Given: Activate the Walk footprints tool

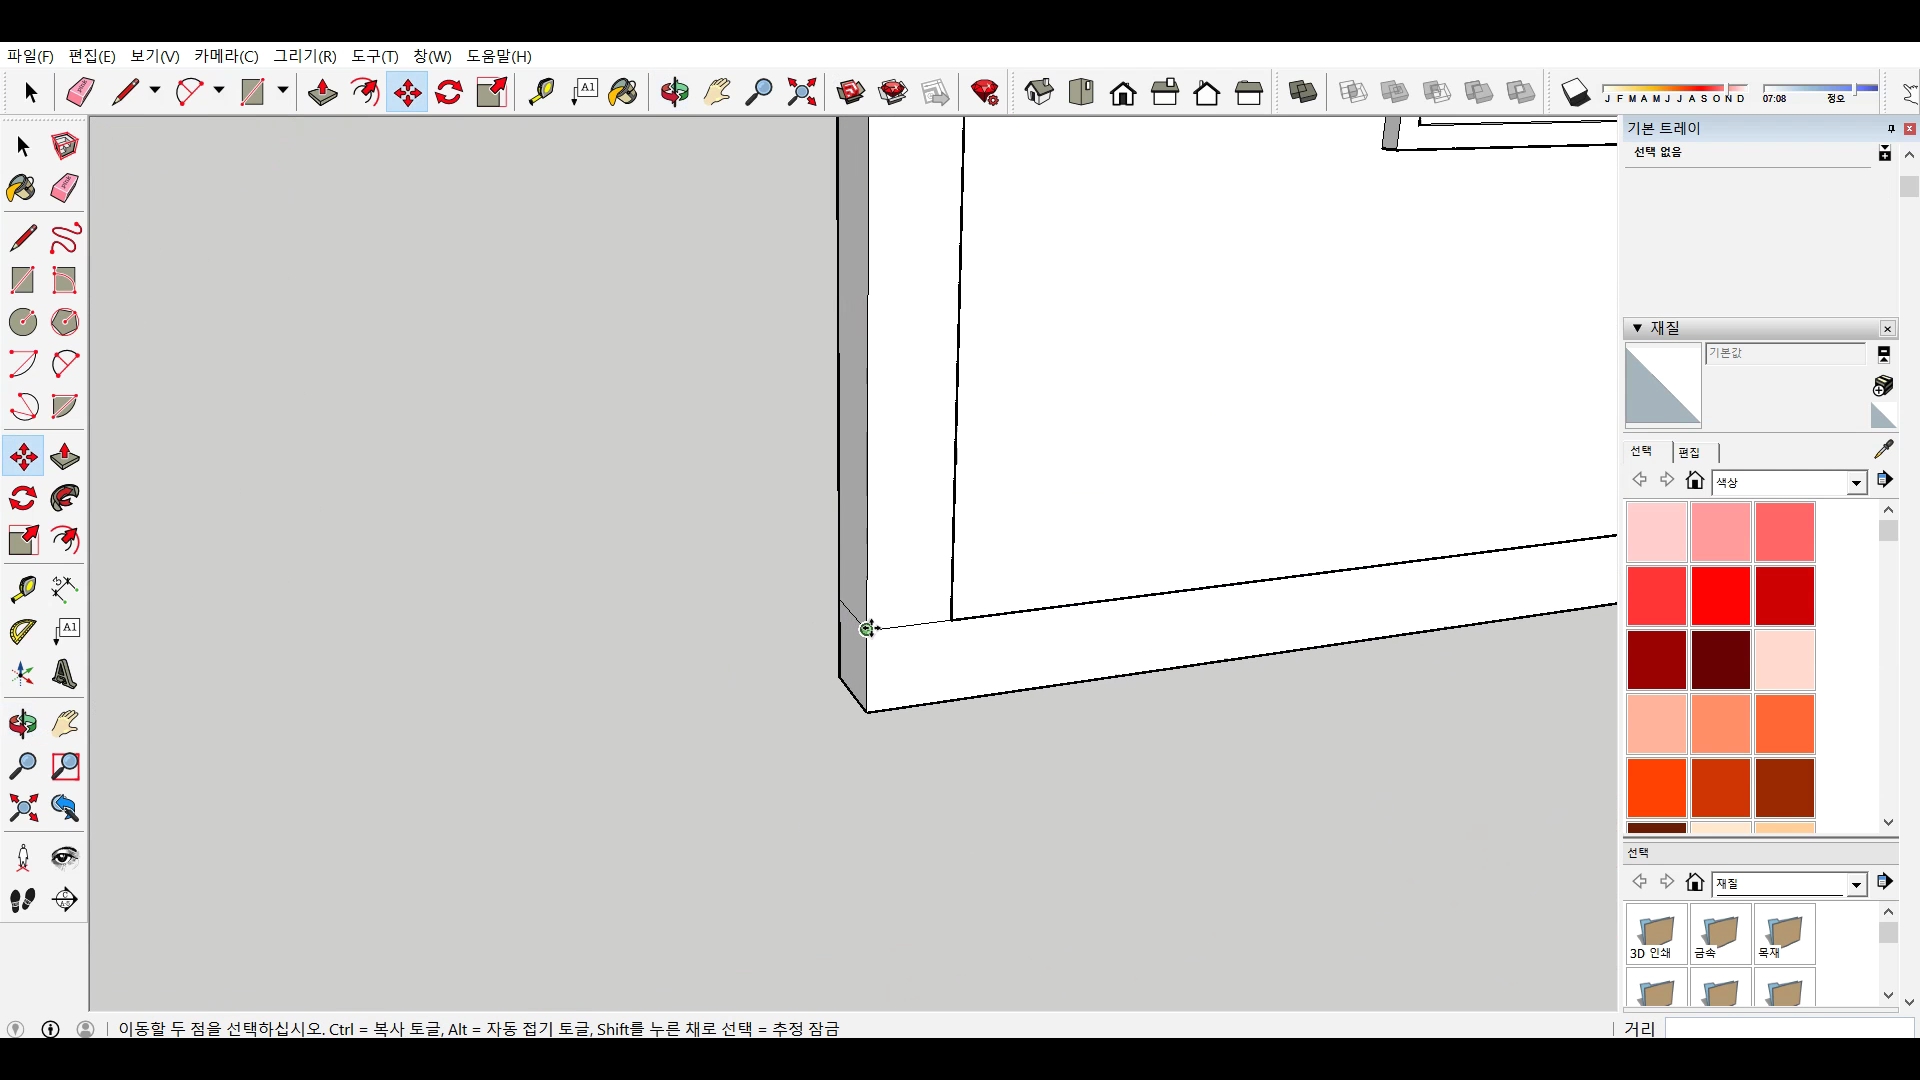Looking at the screenshot, I should tap(23, 900).
